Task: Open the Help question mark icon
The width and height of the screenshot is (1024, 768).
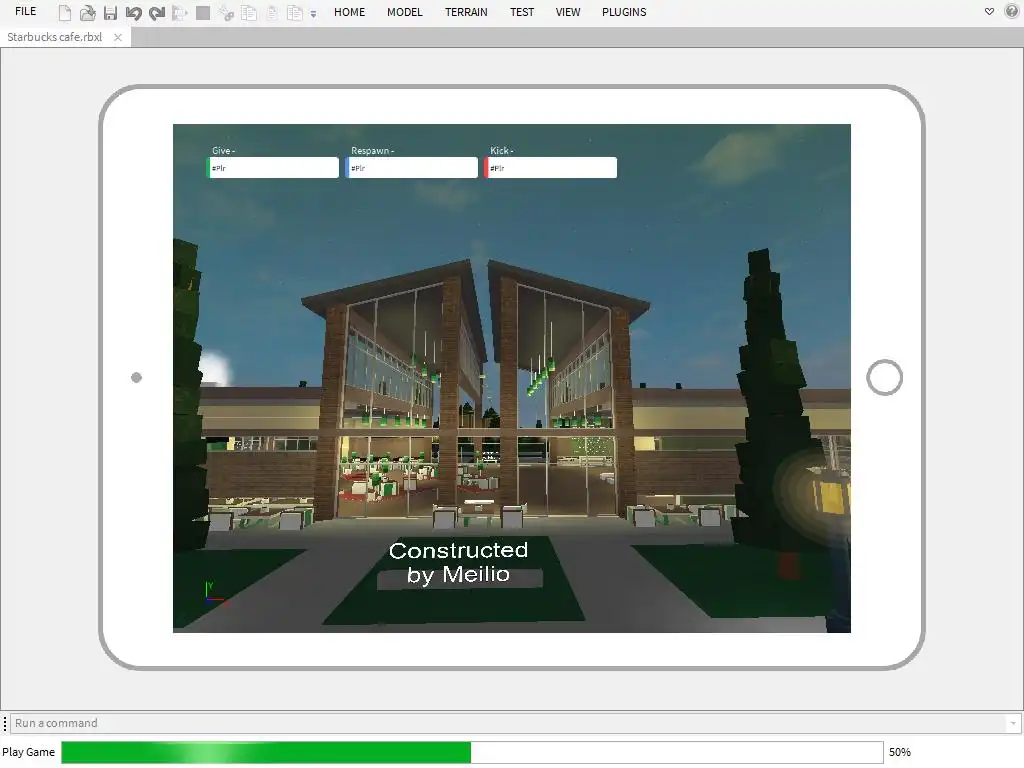Action: (1011, 11)
